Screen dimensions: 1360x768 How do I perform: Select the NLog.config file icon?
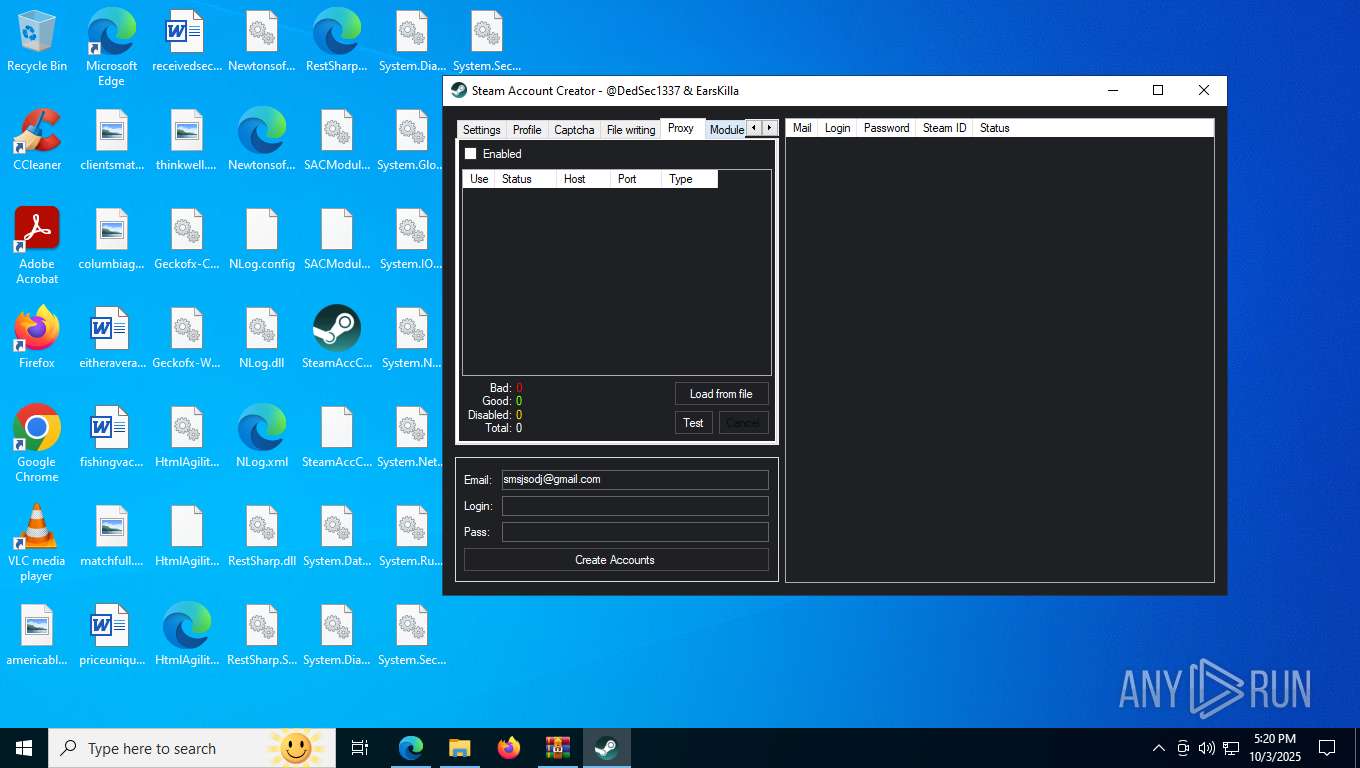(262, 240)
